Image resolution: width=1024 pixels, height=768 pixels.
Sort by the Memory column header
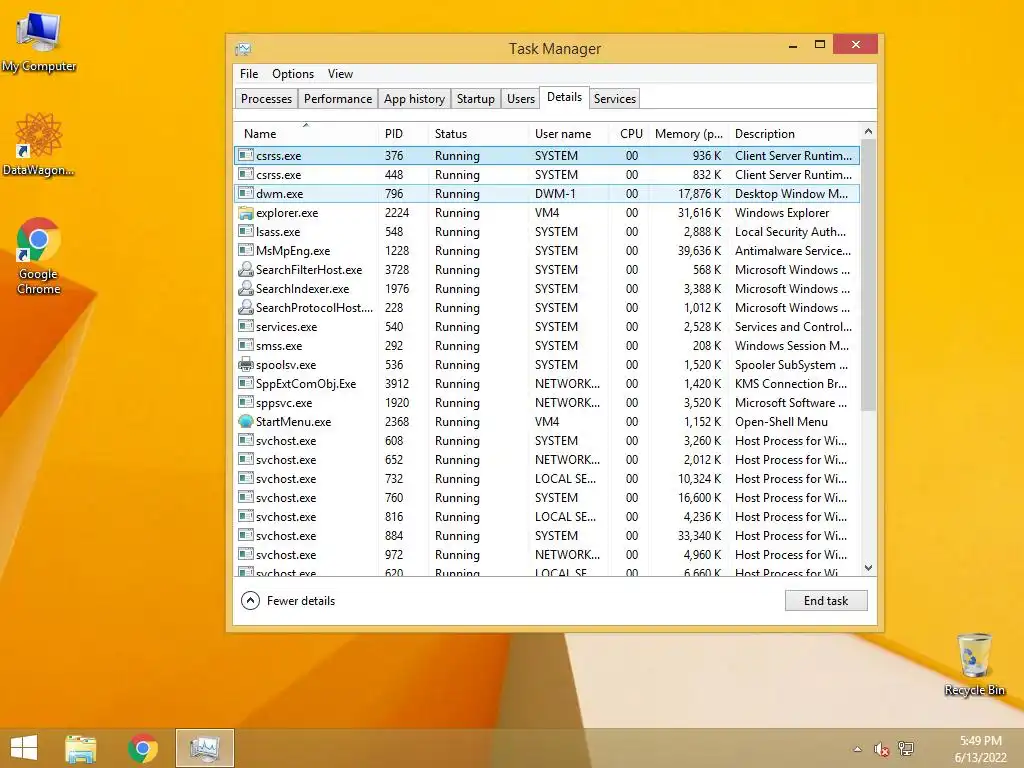688,134
